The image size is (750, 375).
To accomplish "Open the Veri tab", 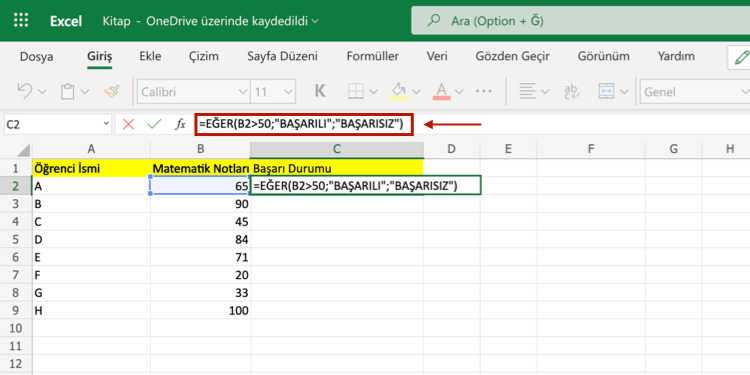I will (x=437, y=56).
